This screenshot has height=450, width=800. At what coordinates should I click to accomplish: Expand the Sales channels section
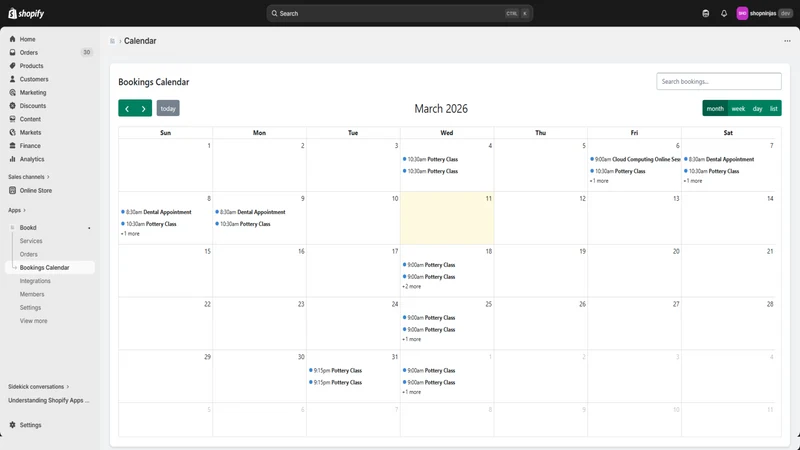pyautogui.click(x=29, y=177)
